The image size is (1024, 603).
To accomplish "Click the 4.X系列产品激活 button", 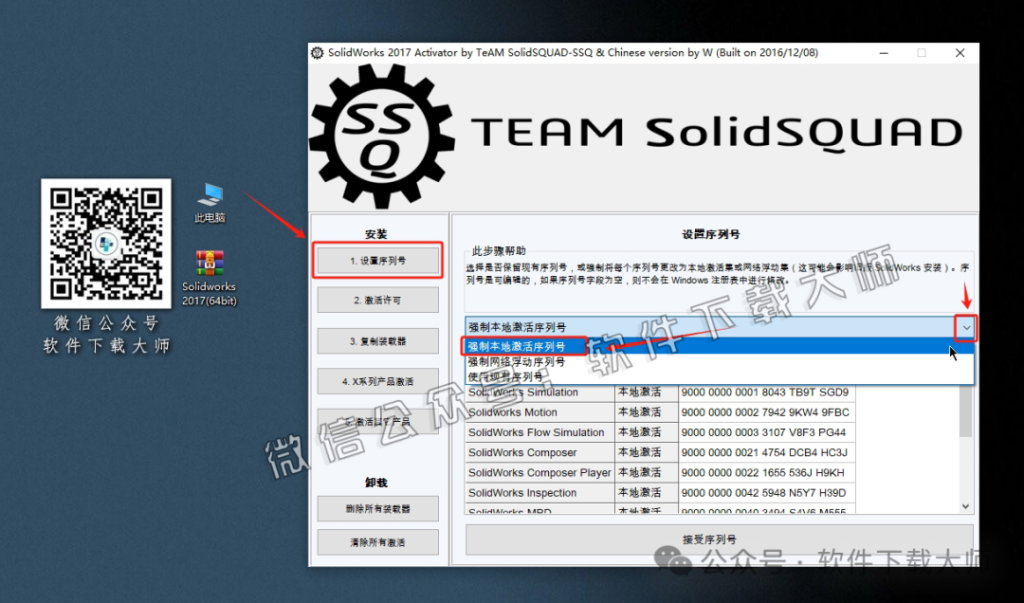I will pyautogui.click(x=377, y=381).
